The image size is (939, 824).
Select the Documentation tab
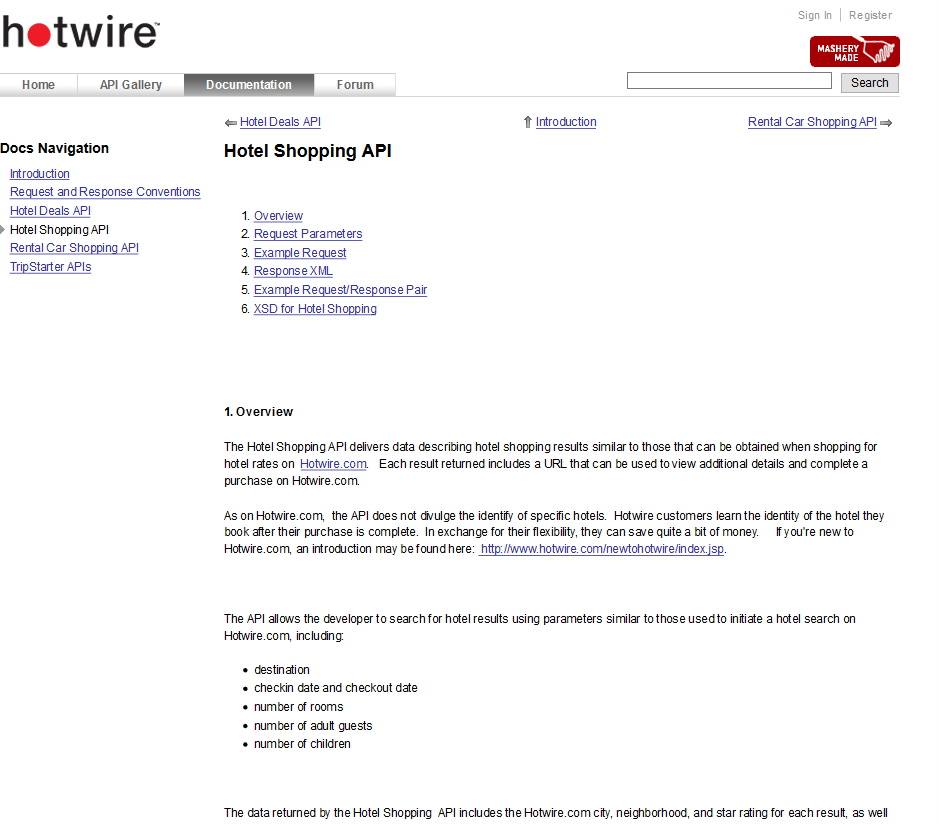pos(249,85)
